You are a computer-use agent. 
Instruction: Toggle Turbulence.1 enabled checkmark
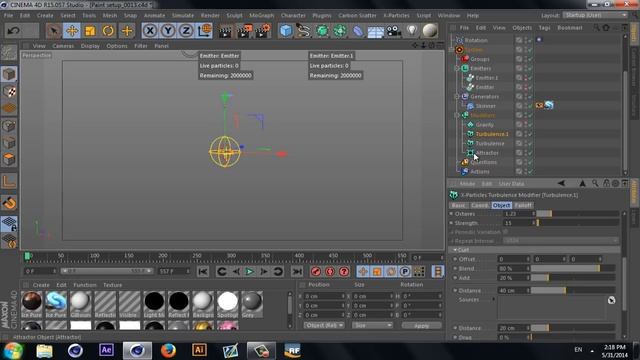530,134
